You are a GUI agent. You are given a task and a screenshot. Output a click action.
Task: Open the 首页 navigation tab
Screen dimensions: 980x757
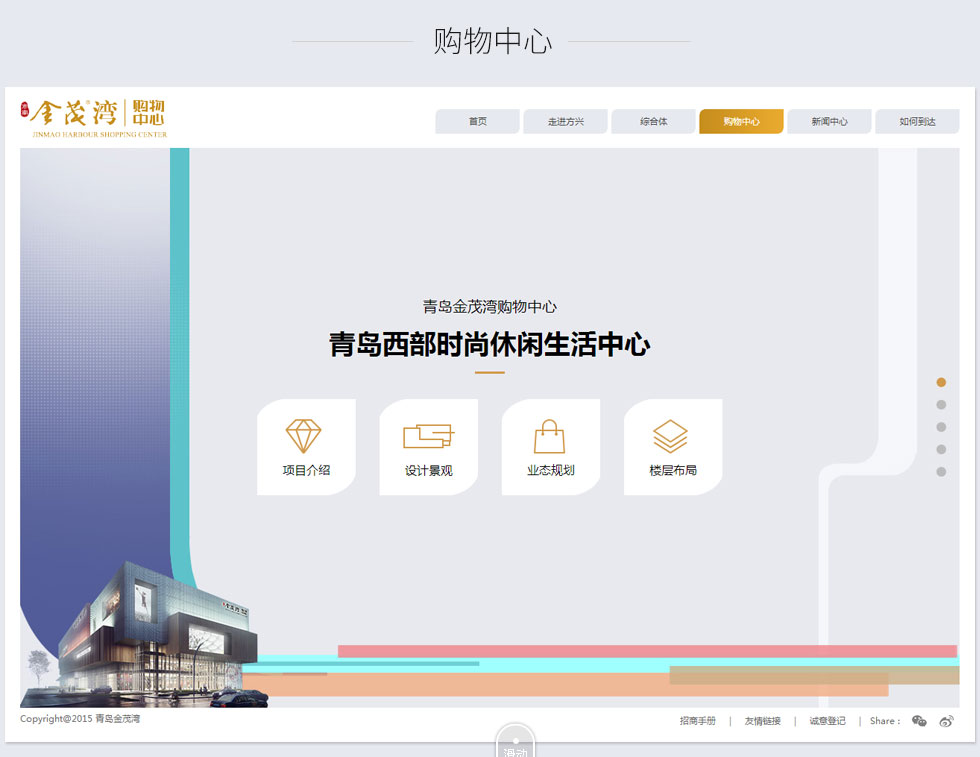tap(478, 122)
